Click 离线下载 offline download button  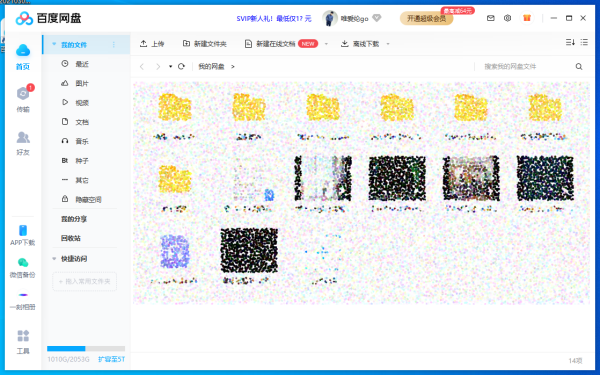click(360, 44)
